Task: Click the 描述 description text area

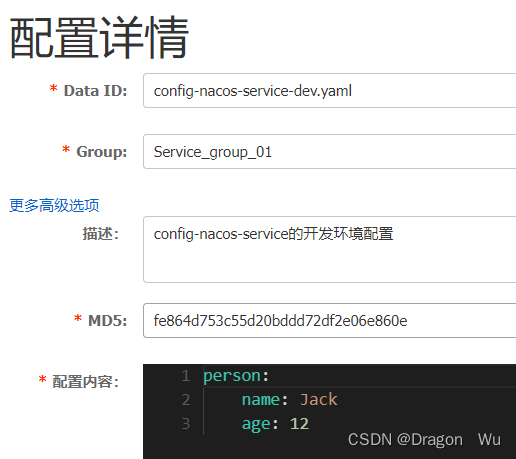Action: [x=330, y=249]
